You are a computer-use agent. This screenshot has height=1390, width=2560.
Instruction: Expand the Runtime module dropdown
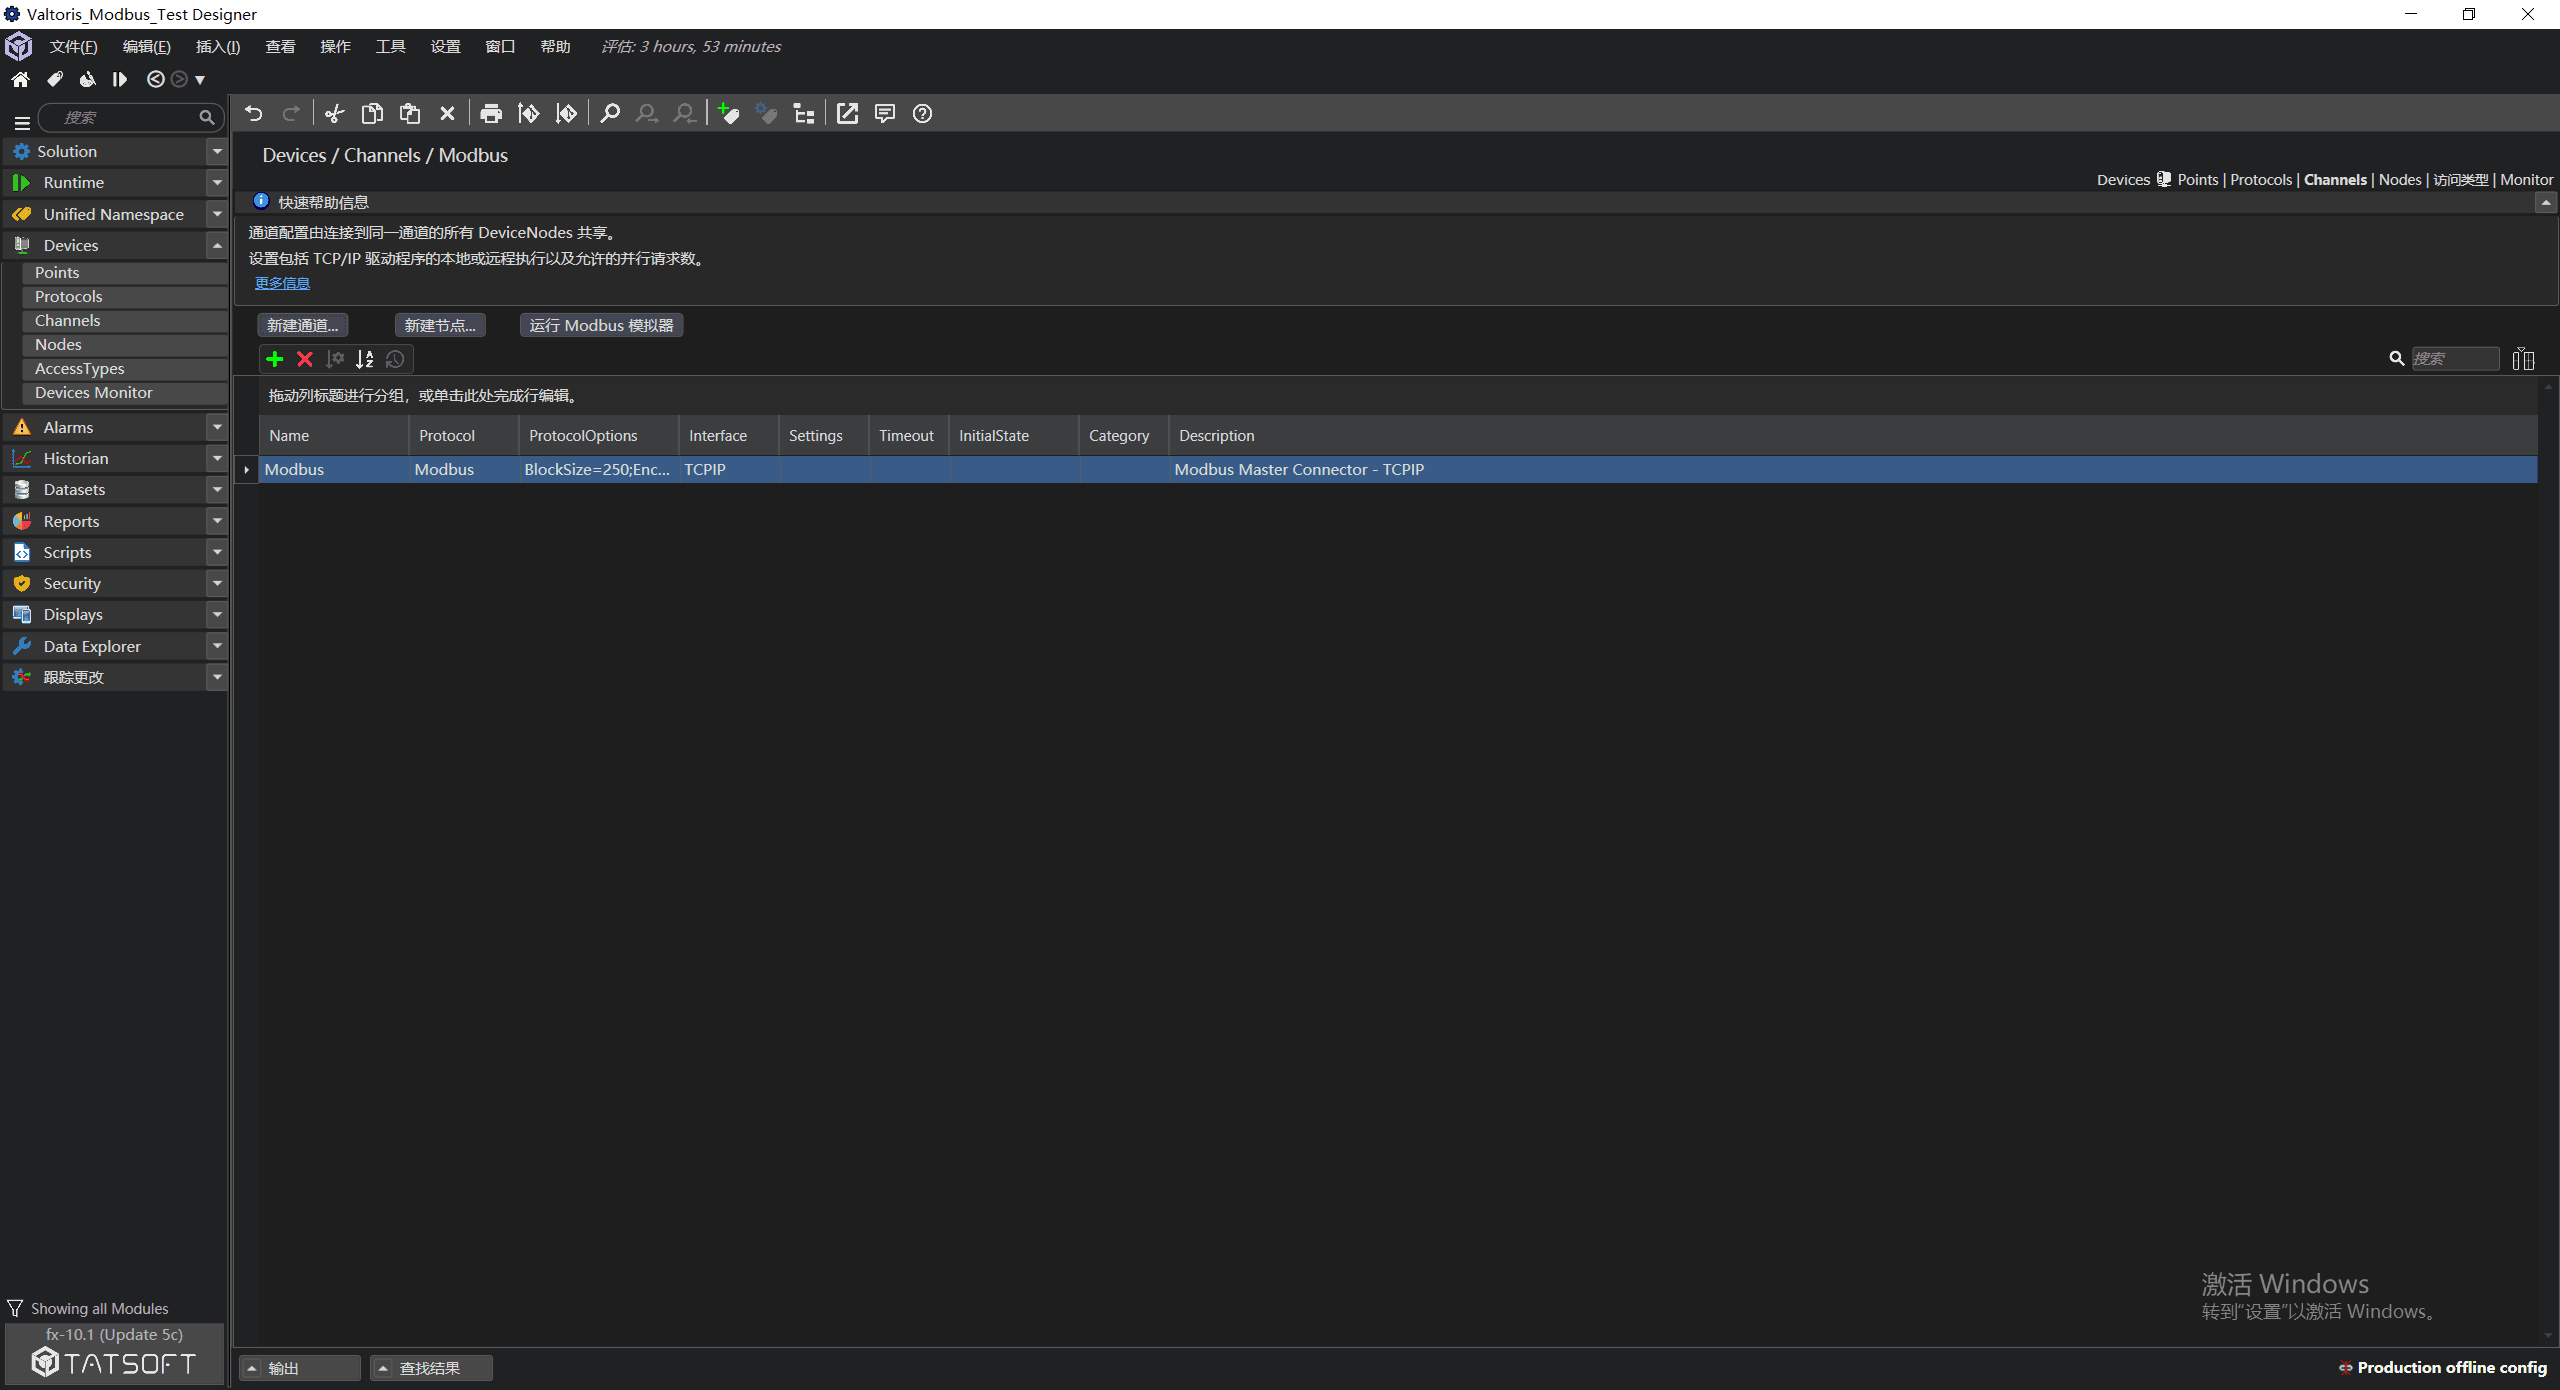(x=217, y=183)
